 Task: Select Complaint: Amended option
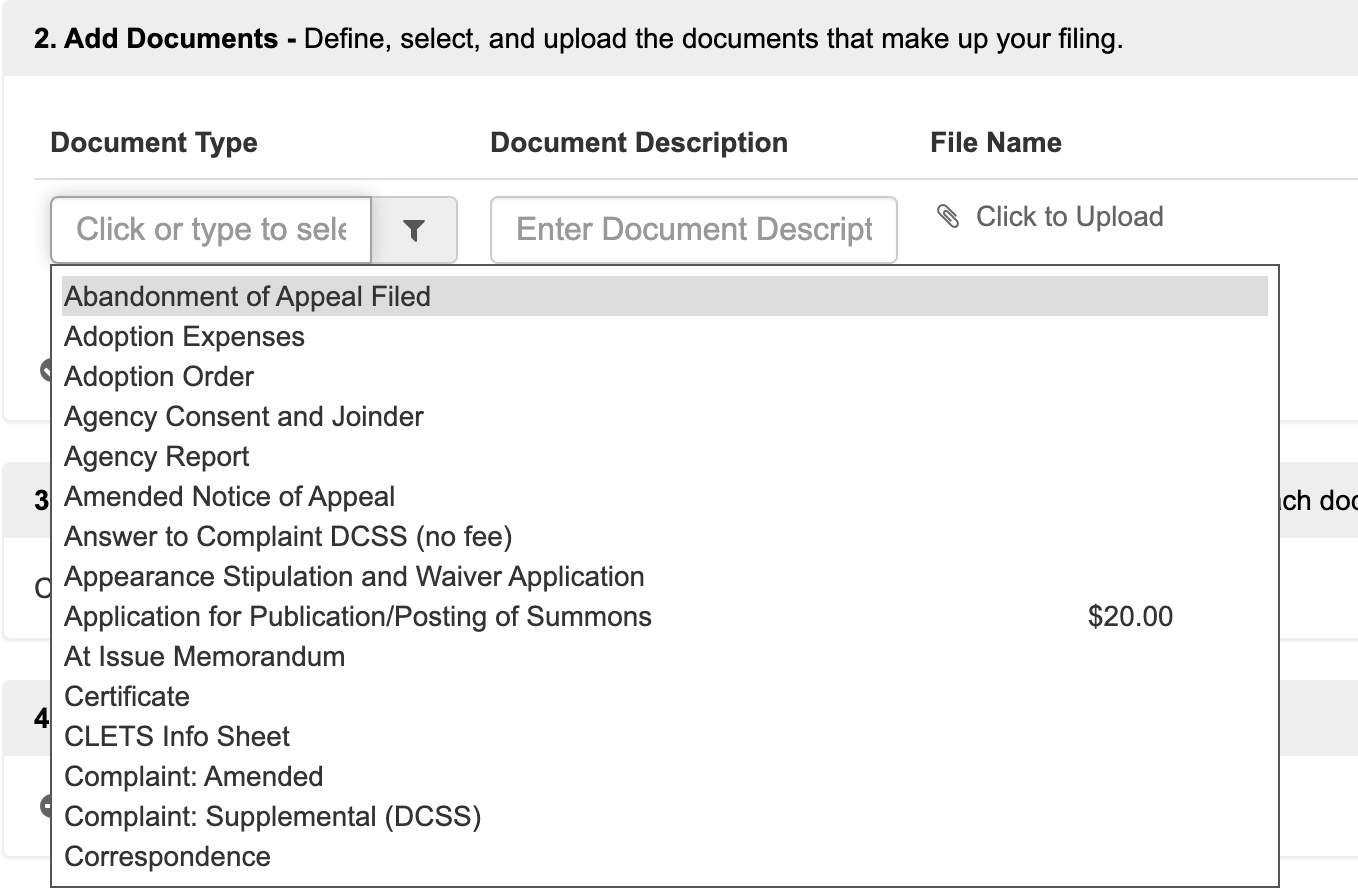click(x=194, y=777)
